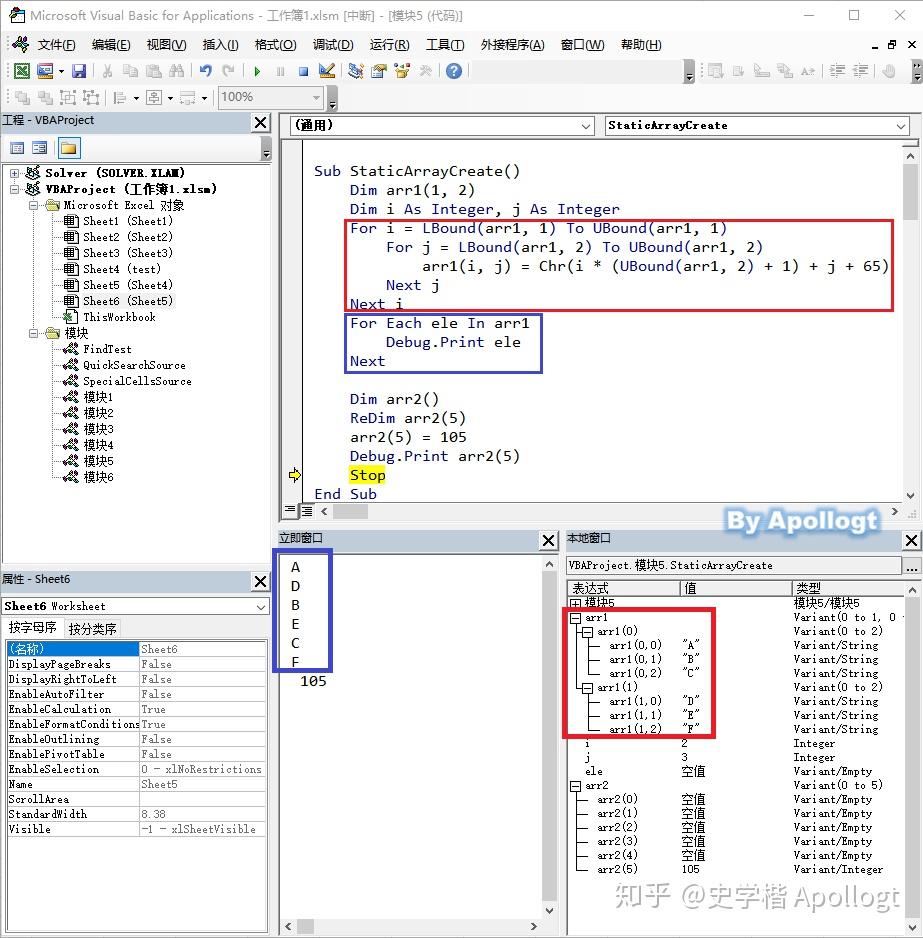Screen dimensions: 923x938
Task: Collapse the arr1 node in Locals window
Action: (x=575, y=618)
